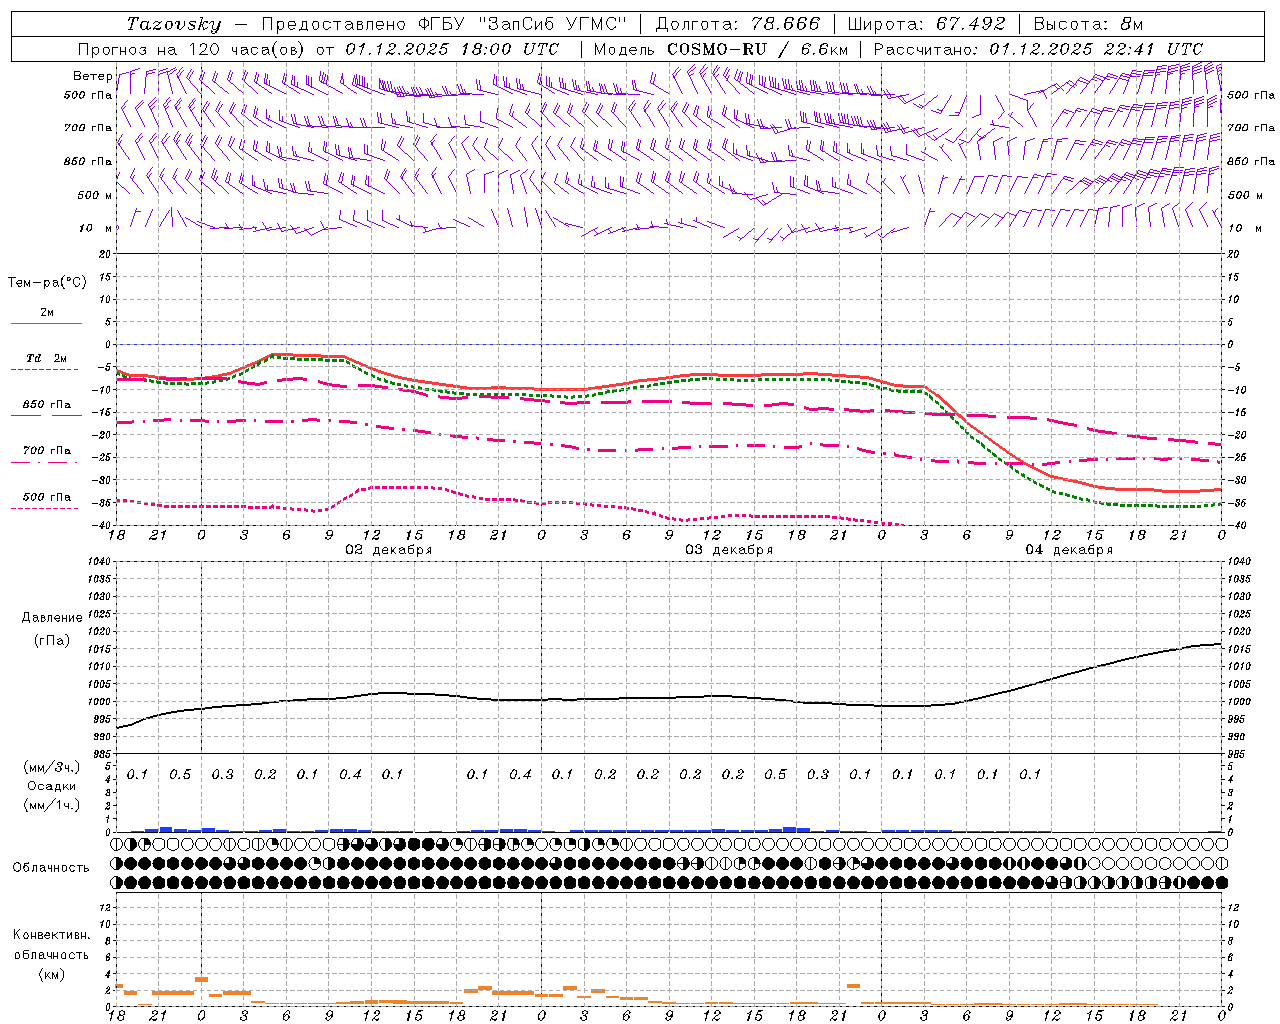The width and height of the screenshot is (1280, 1024).
Task: Click the Рассчитано: 01.12.2025 22:41 UTC timestamp
Action: (1038, 49)
